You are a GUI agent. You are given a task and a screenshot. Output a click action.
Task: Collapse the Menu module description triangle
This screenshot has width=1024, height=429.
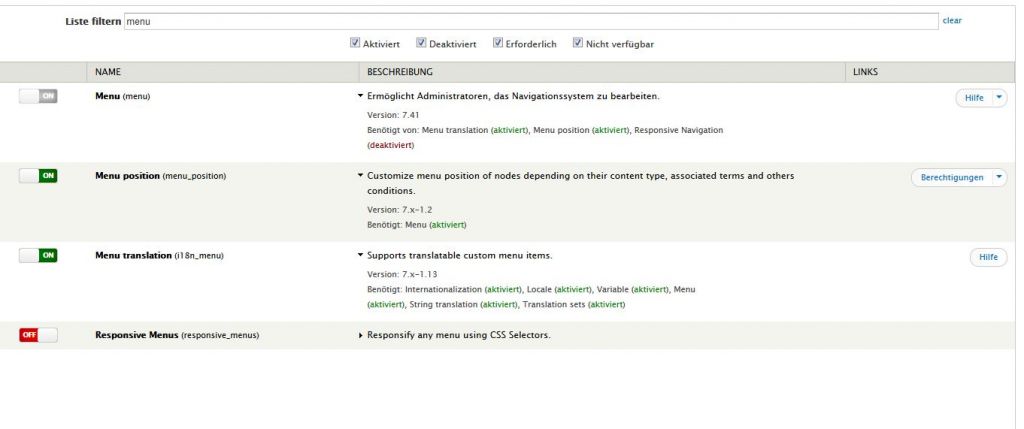pos(360,96)
